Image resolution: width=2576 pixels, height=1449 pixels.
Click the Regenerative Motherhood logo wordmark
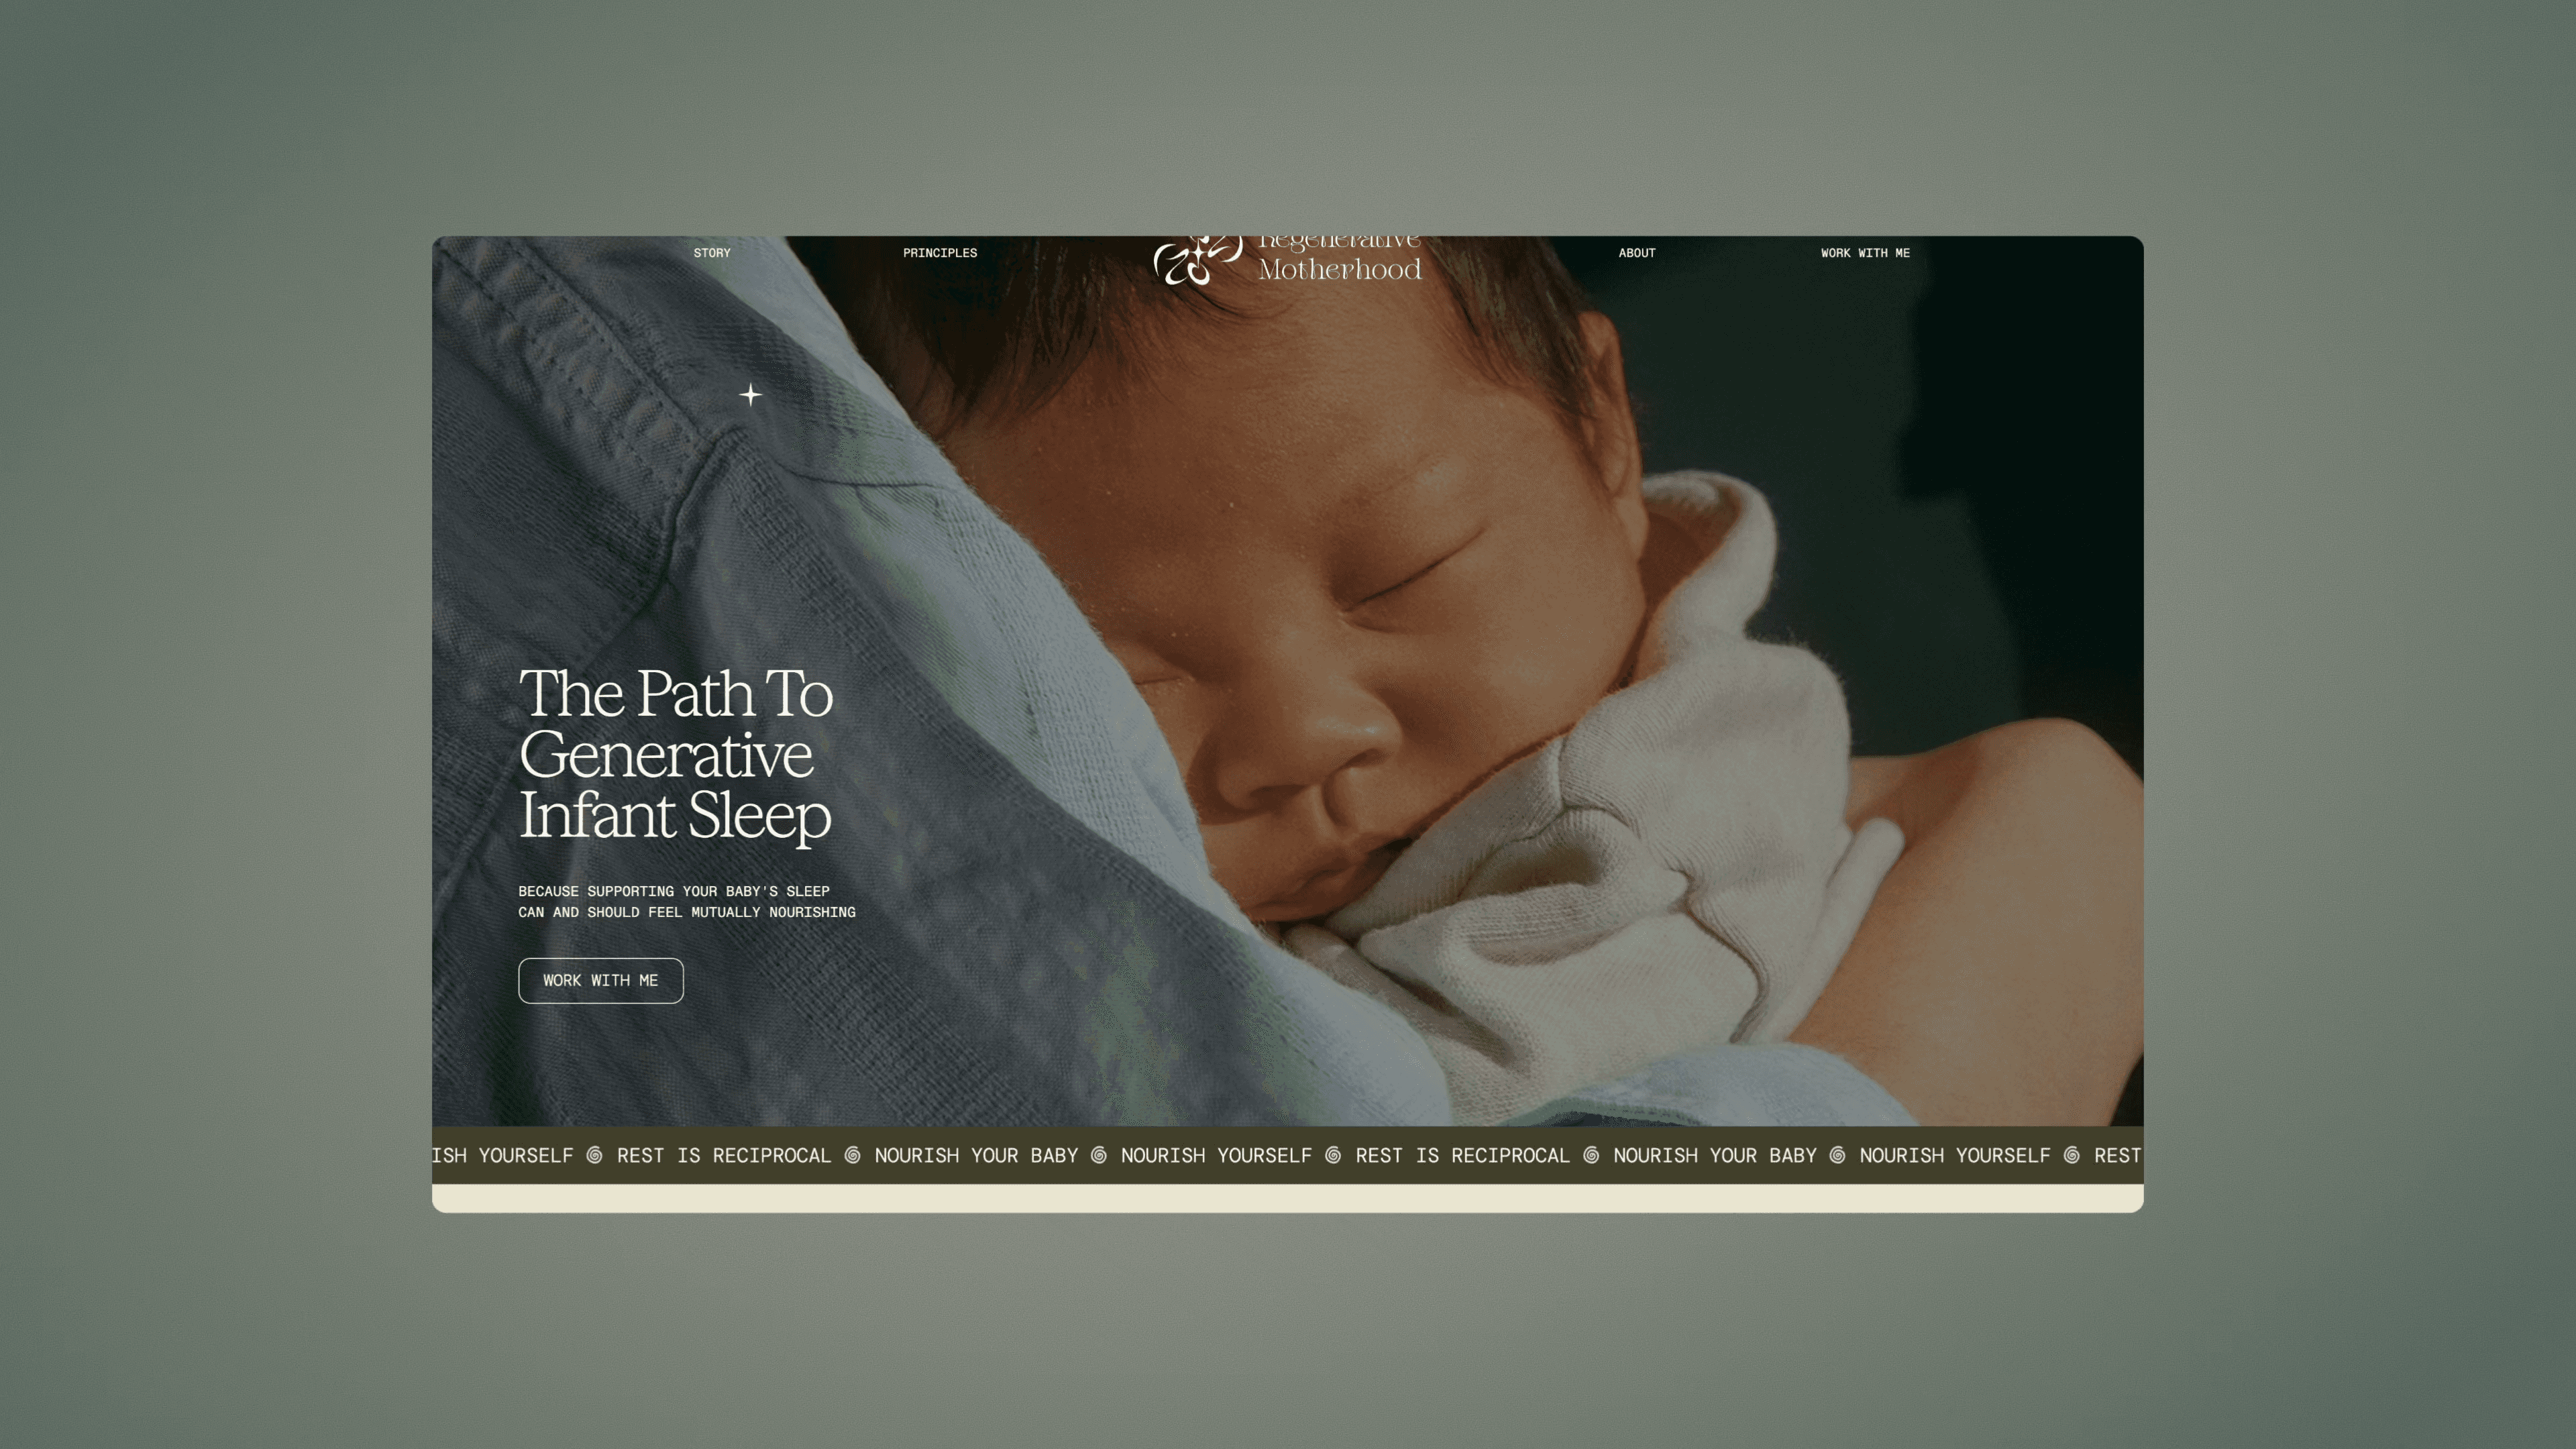(x=1339, y=259)
